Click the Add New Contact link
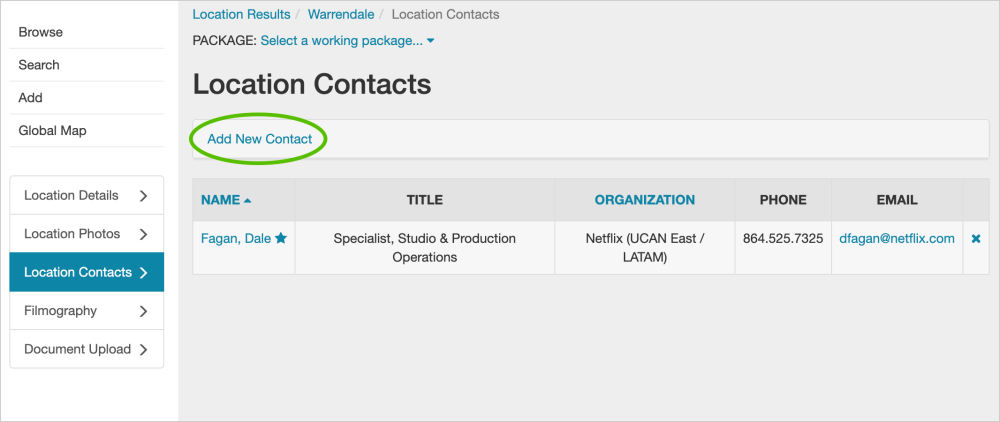The image size is (1000, 422). [260, 139]
